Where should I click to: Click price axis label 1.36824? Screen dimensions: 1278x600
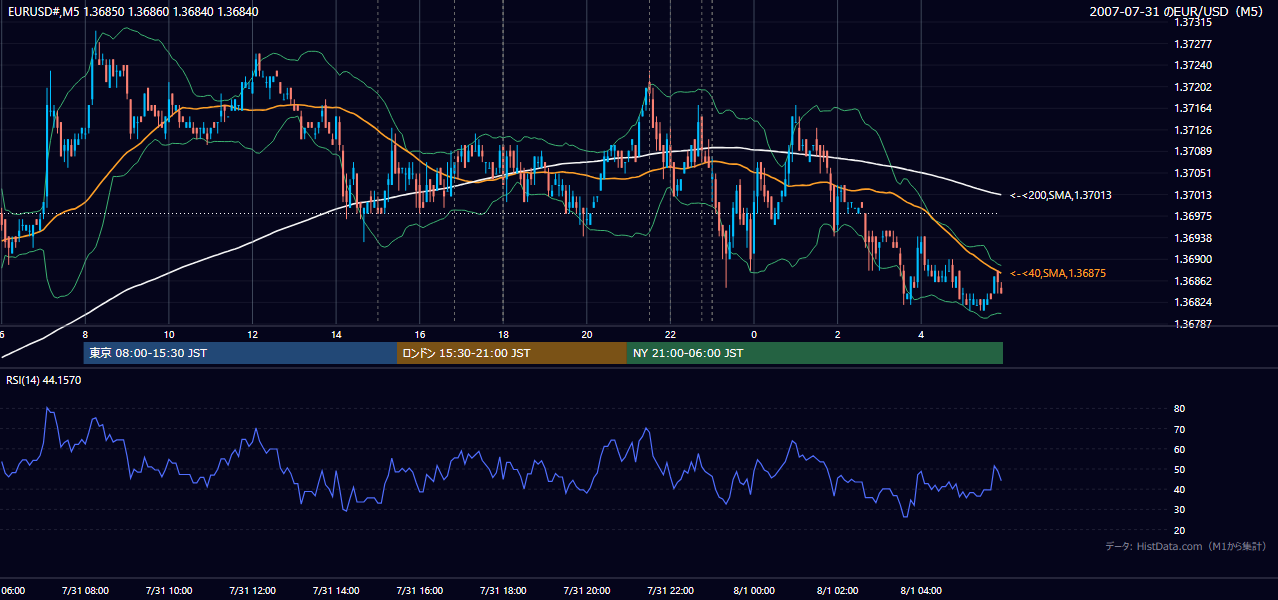[x=1193, y=302]
